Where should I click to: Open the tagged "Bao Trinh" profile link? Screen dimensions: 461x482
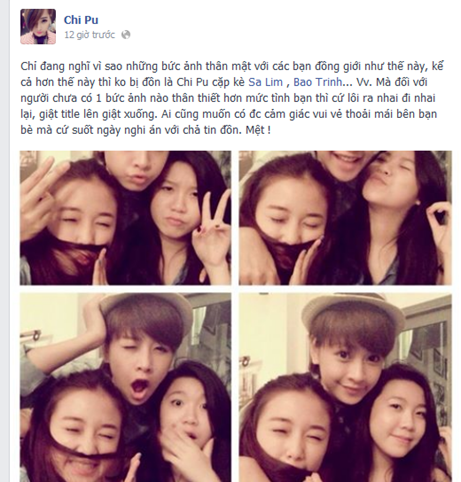point(318,82)
